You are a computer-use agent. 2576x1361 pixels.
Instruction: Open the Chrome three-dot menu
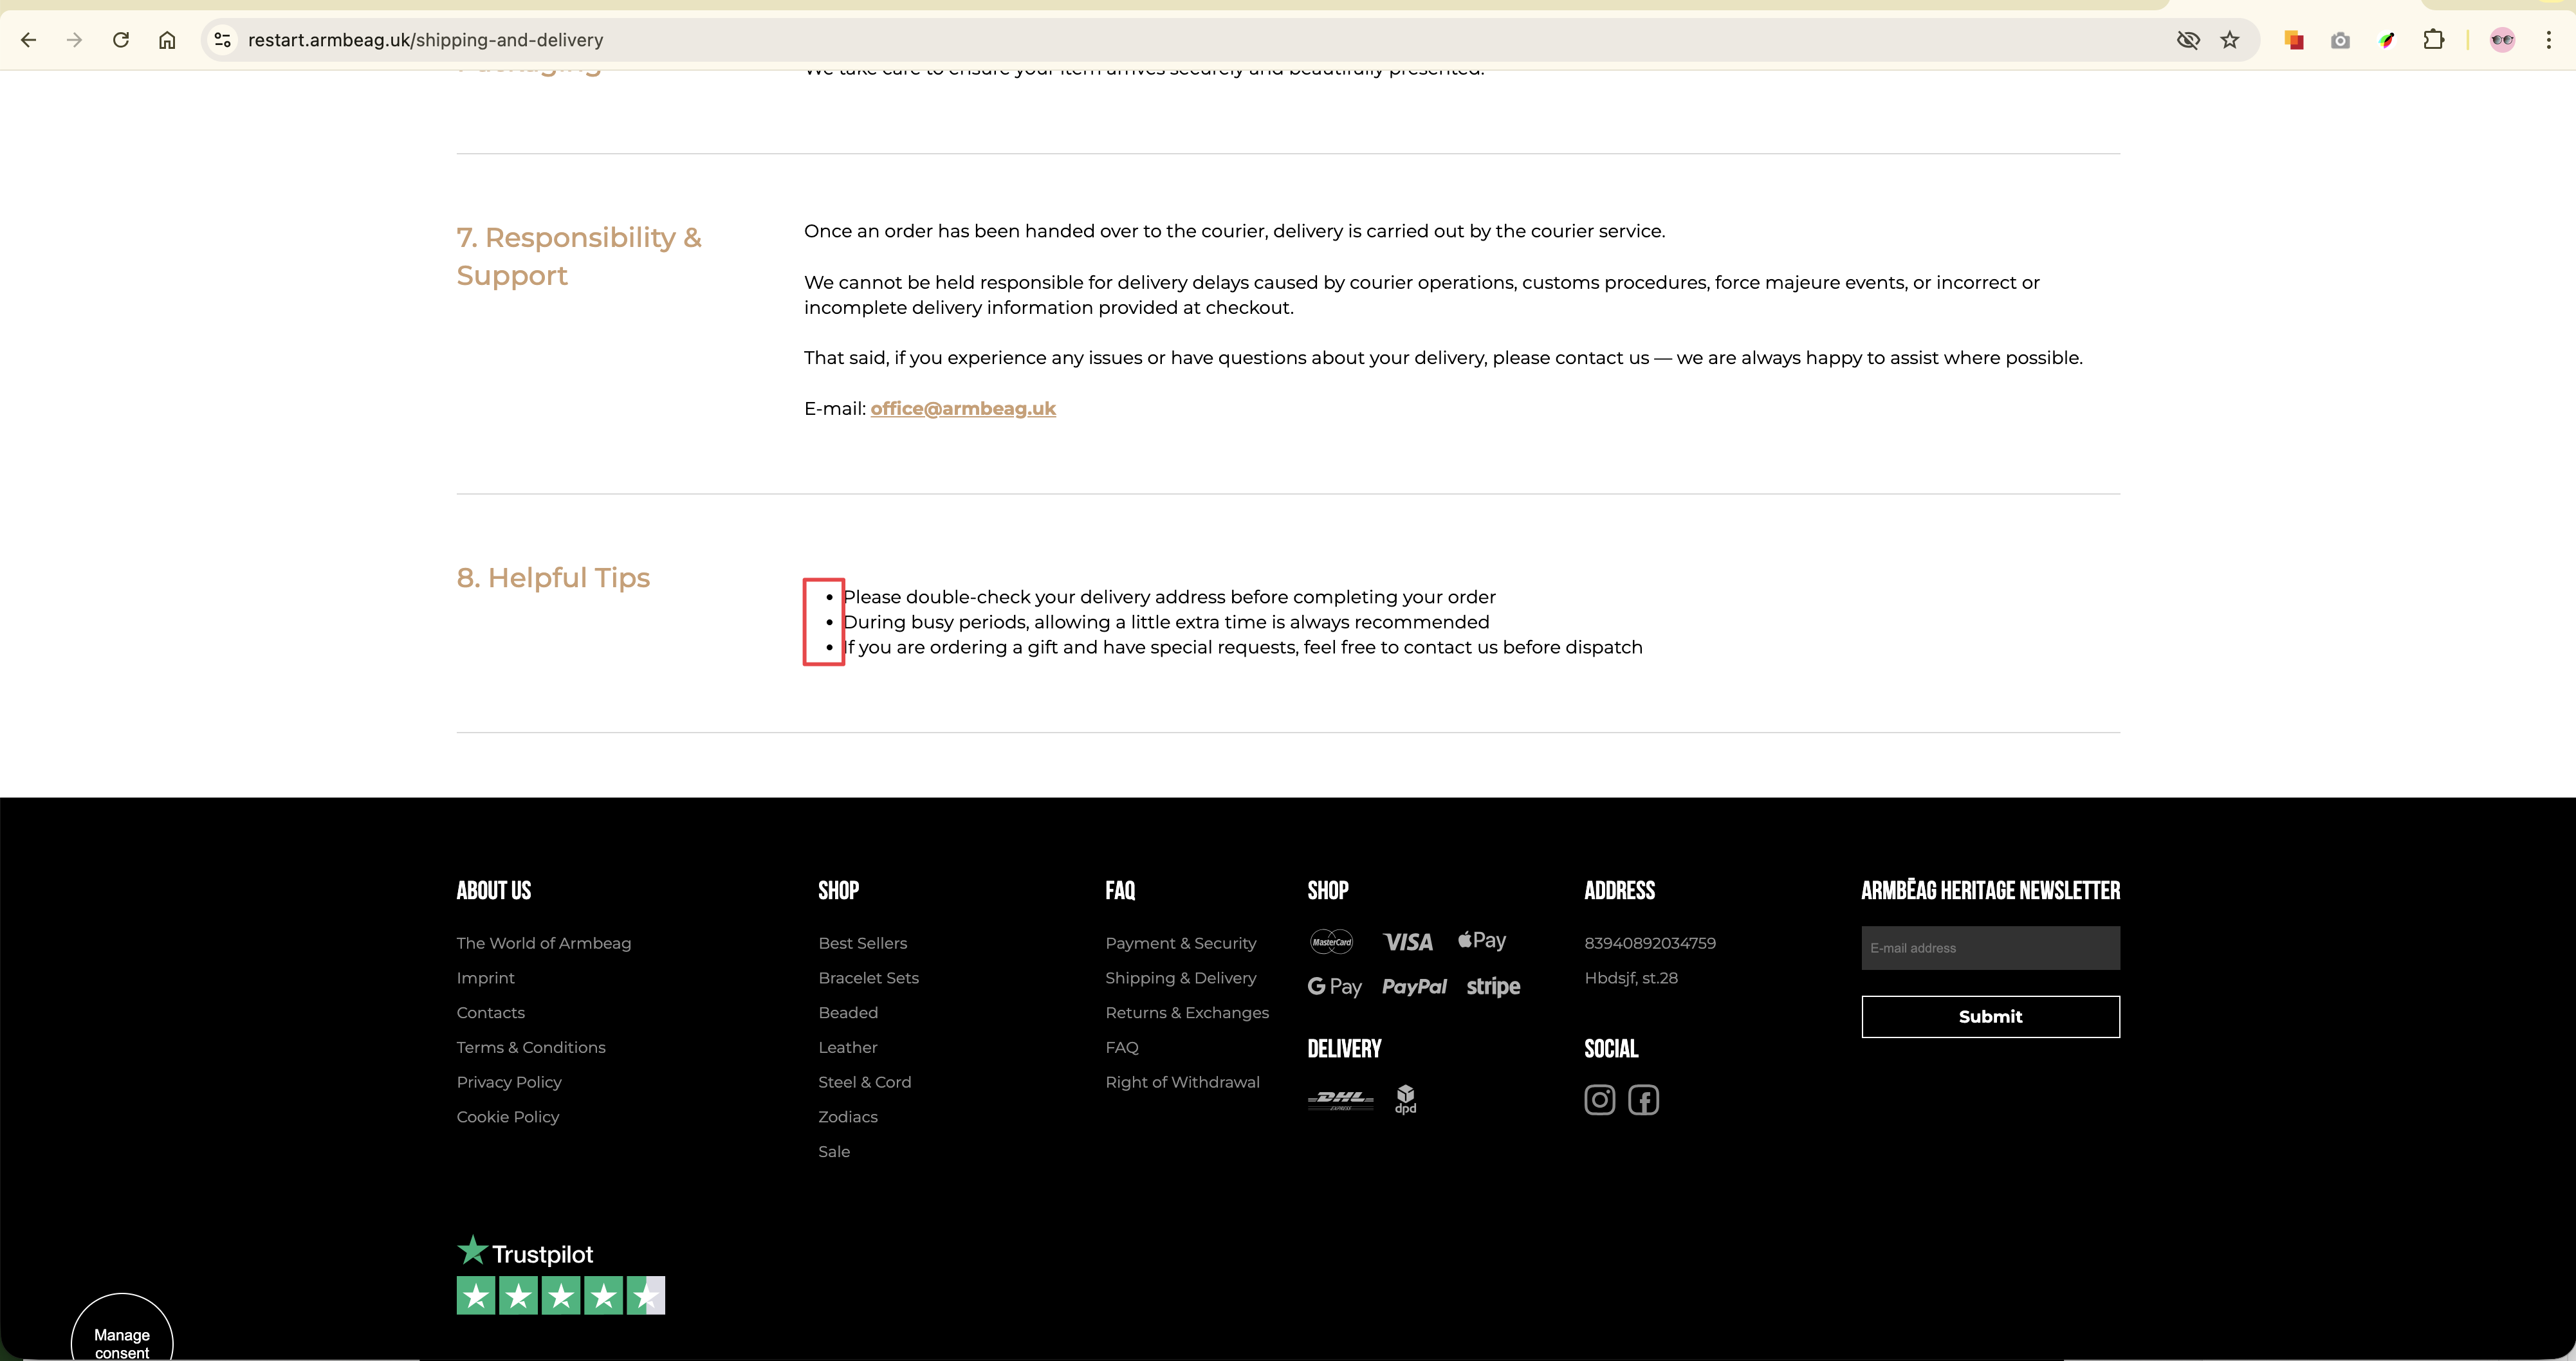(x=2549, y=40)
